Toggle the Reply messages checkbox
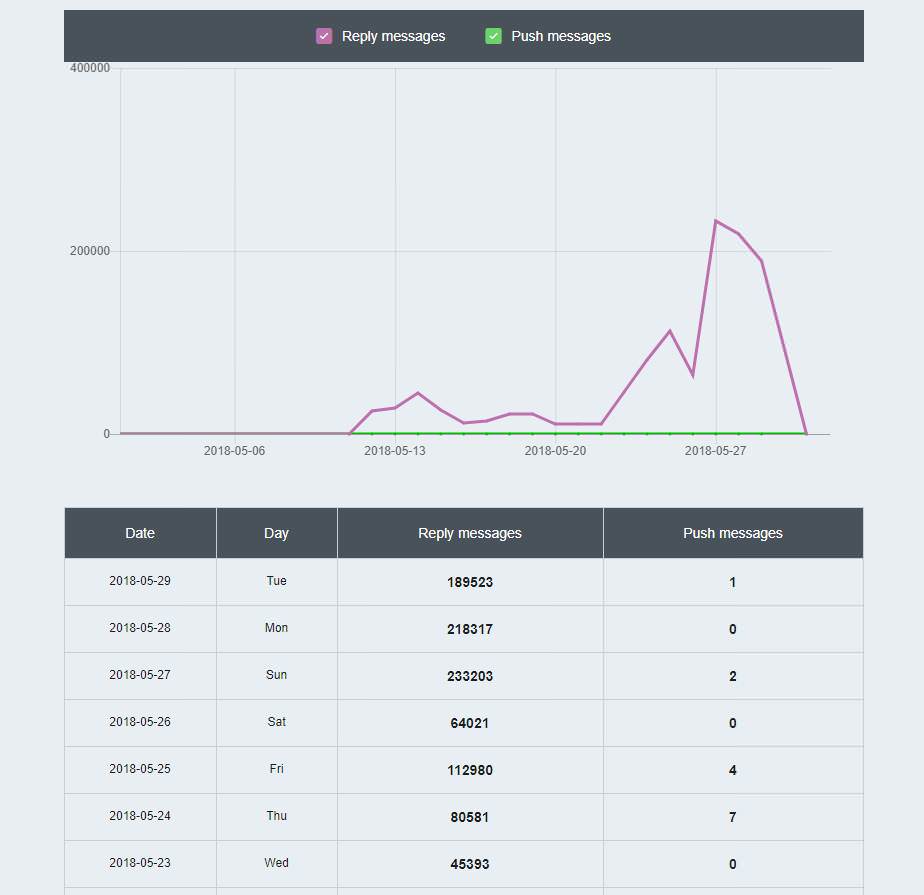The width and height of the screenshot is (924, 895). coord(324,36)
